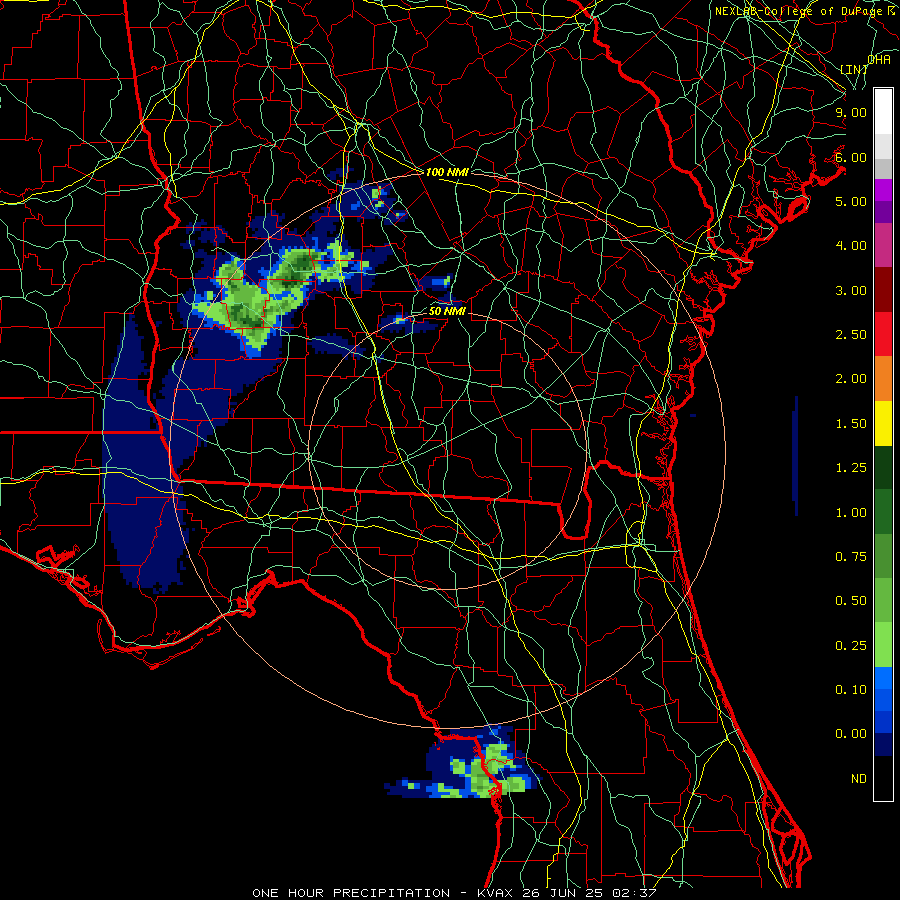Click the 'ND' legend label
Viewport: 900px width, 900px height.
859,779
